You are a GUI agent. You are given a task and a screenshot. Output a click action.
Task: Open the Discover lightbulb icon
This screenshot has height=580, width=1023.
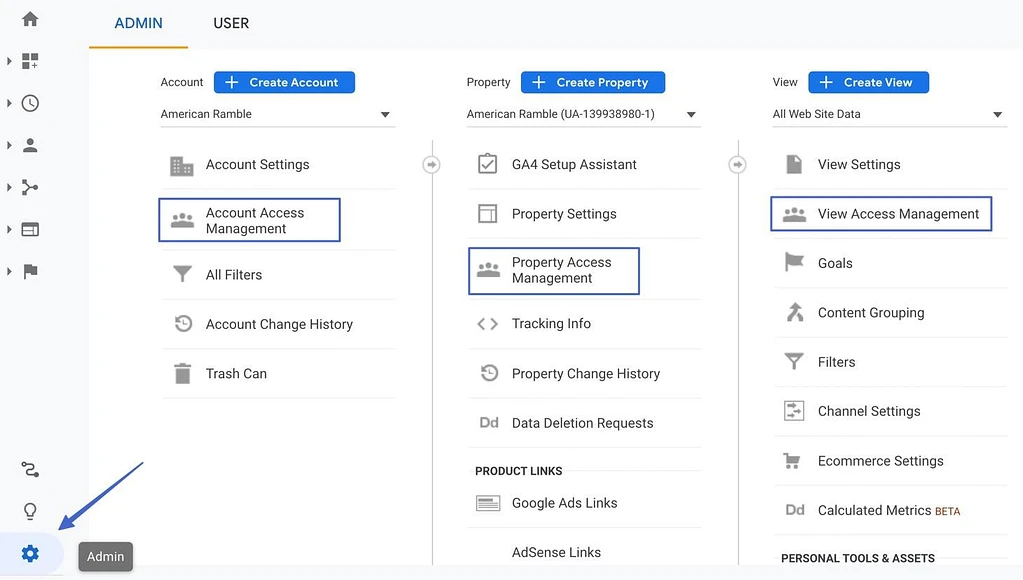[30, 512]
